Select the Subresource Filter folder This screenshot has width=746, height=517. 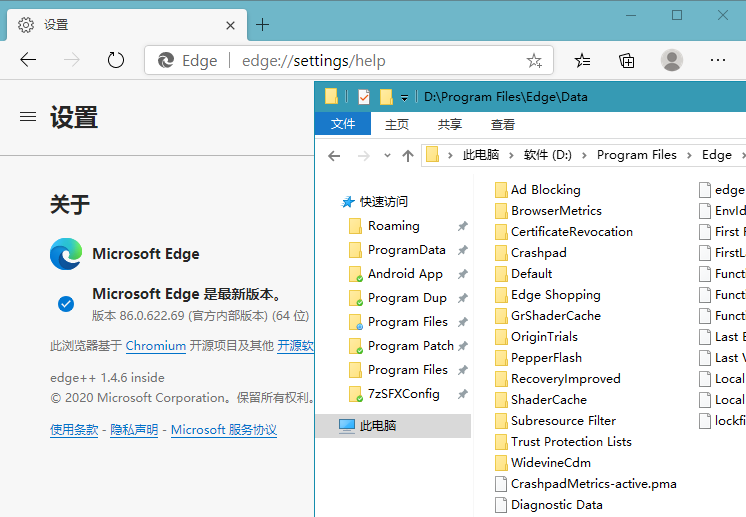[x=555, y=421]
